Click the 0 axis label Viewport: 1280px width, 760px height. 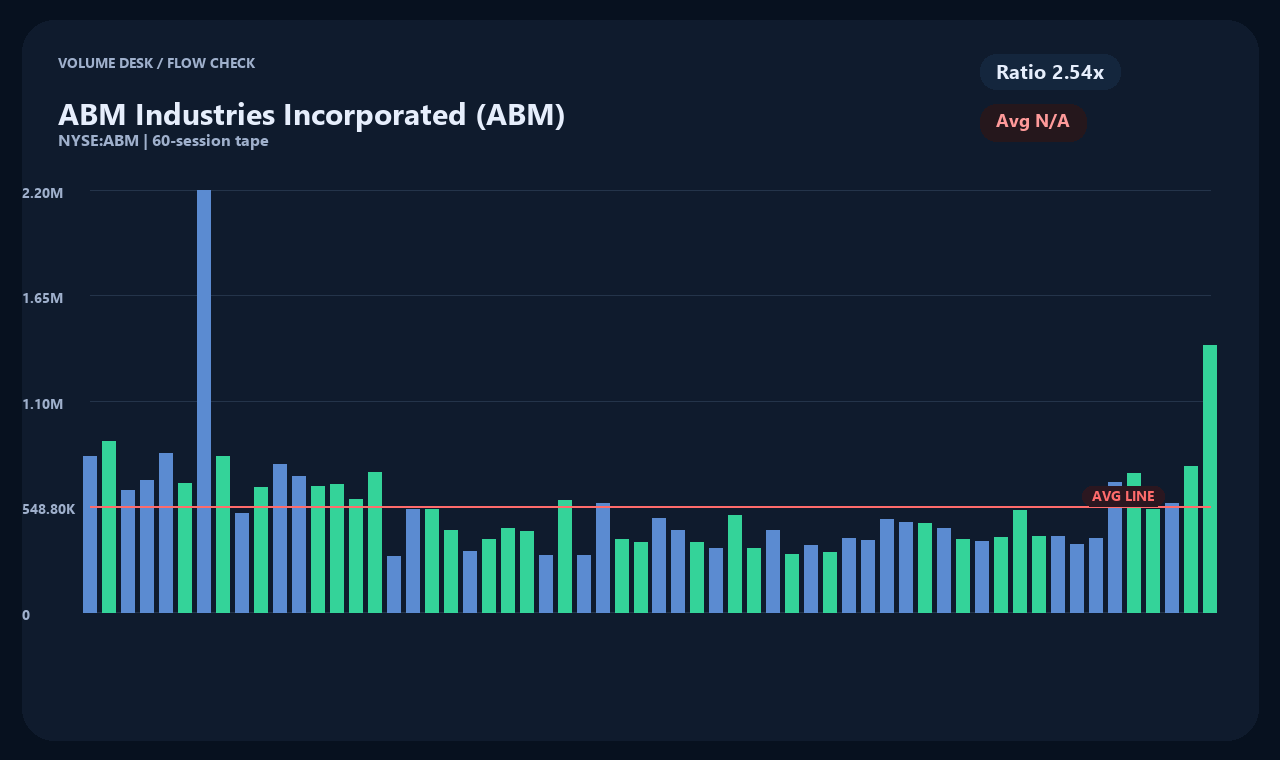[26, 615]
